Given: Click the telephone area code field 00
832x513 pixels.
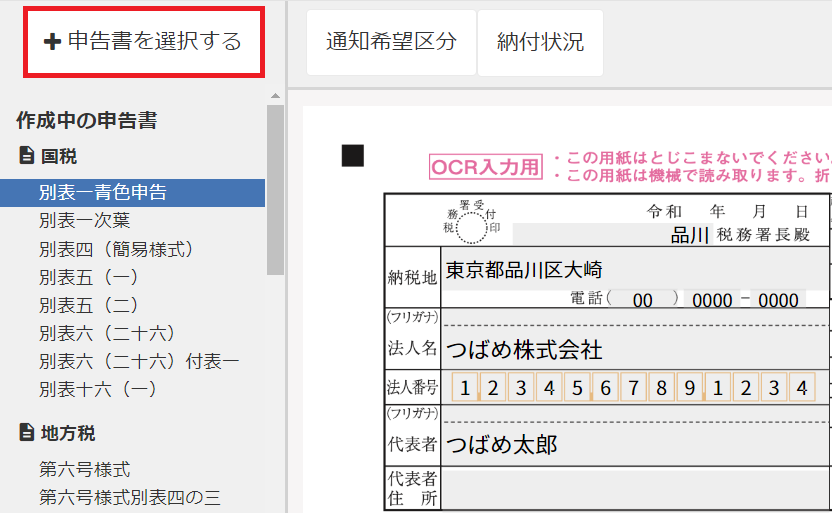Looking at the screenshot, I should (x=643, y=300).
